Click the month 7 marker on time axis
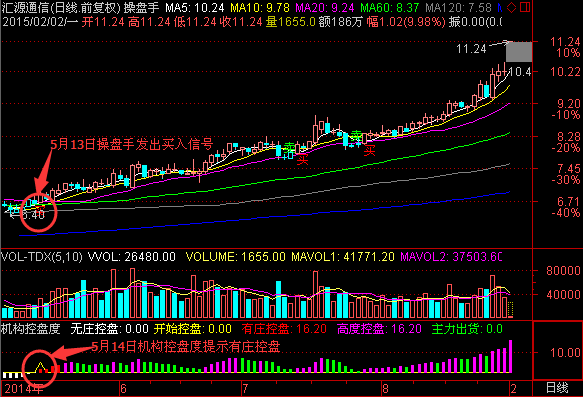Image resolution: width=583 pixels, height=397 pixels. [x=245, y=389]
